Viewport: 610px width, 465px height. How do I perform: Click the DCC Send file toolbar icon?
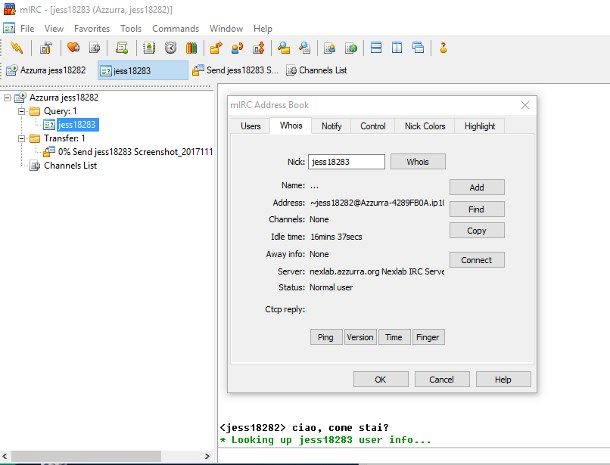[x=216, y=48]
